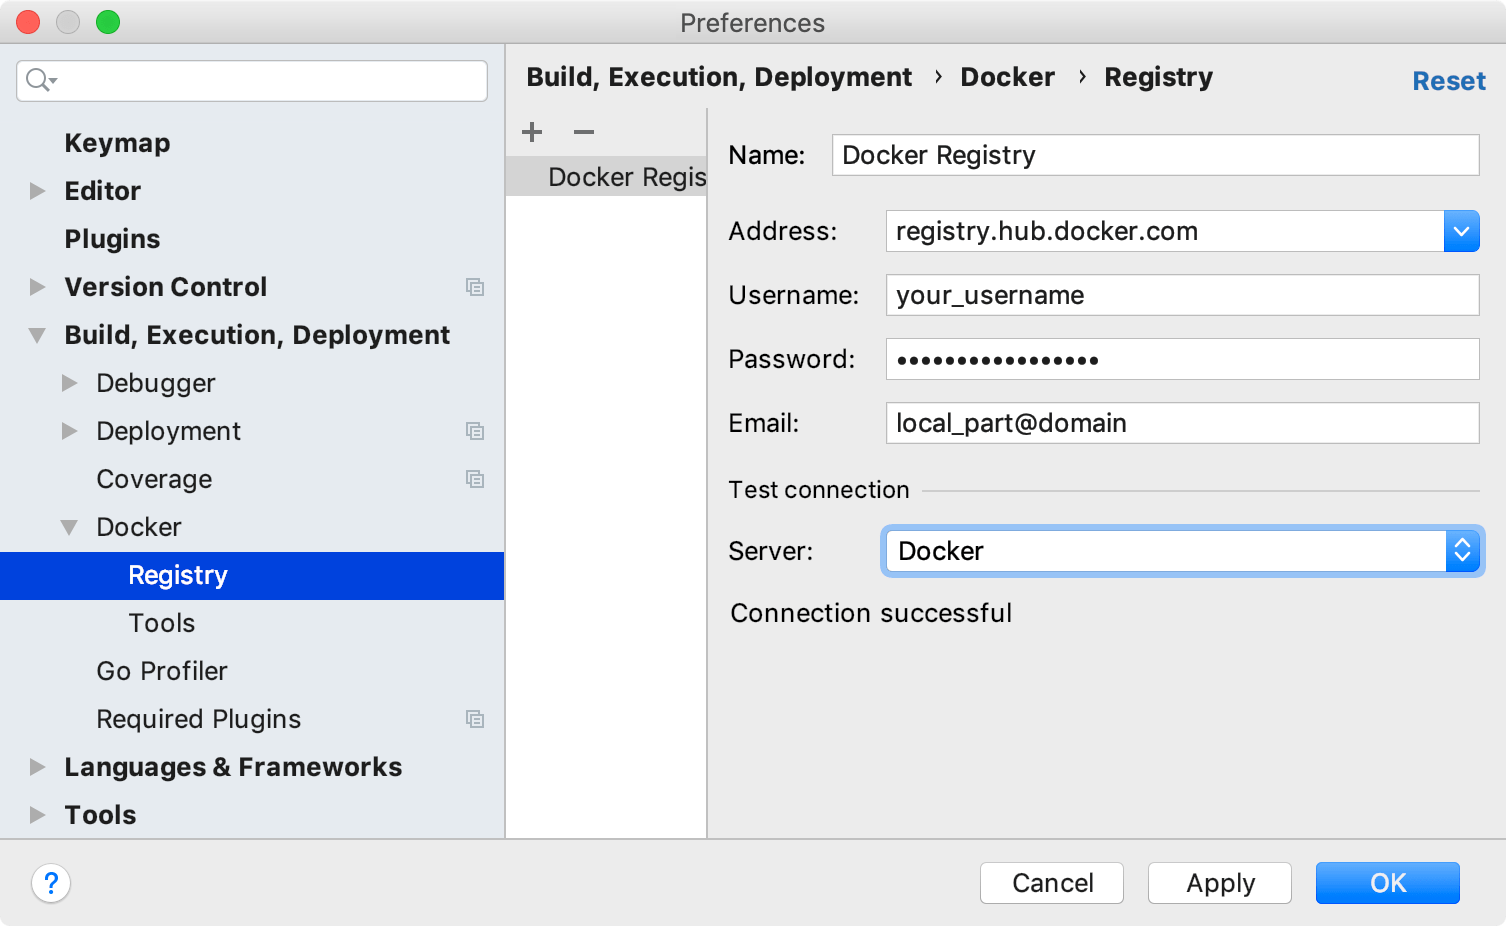Collapse the Docker tree node
This screenshot has height=926, width=1506.
click(70, 527)
